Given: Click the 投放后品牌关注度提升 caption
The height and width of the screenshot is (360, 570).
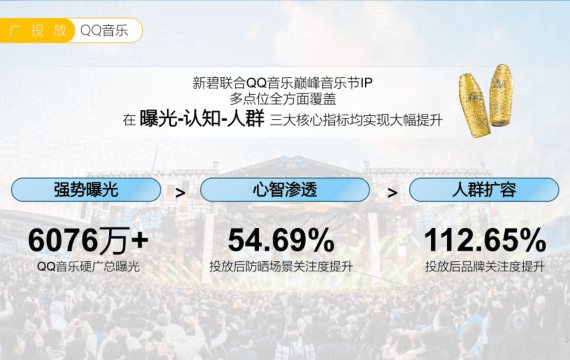Looking at the screenshot, I should (x=485, y=267).
